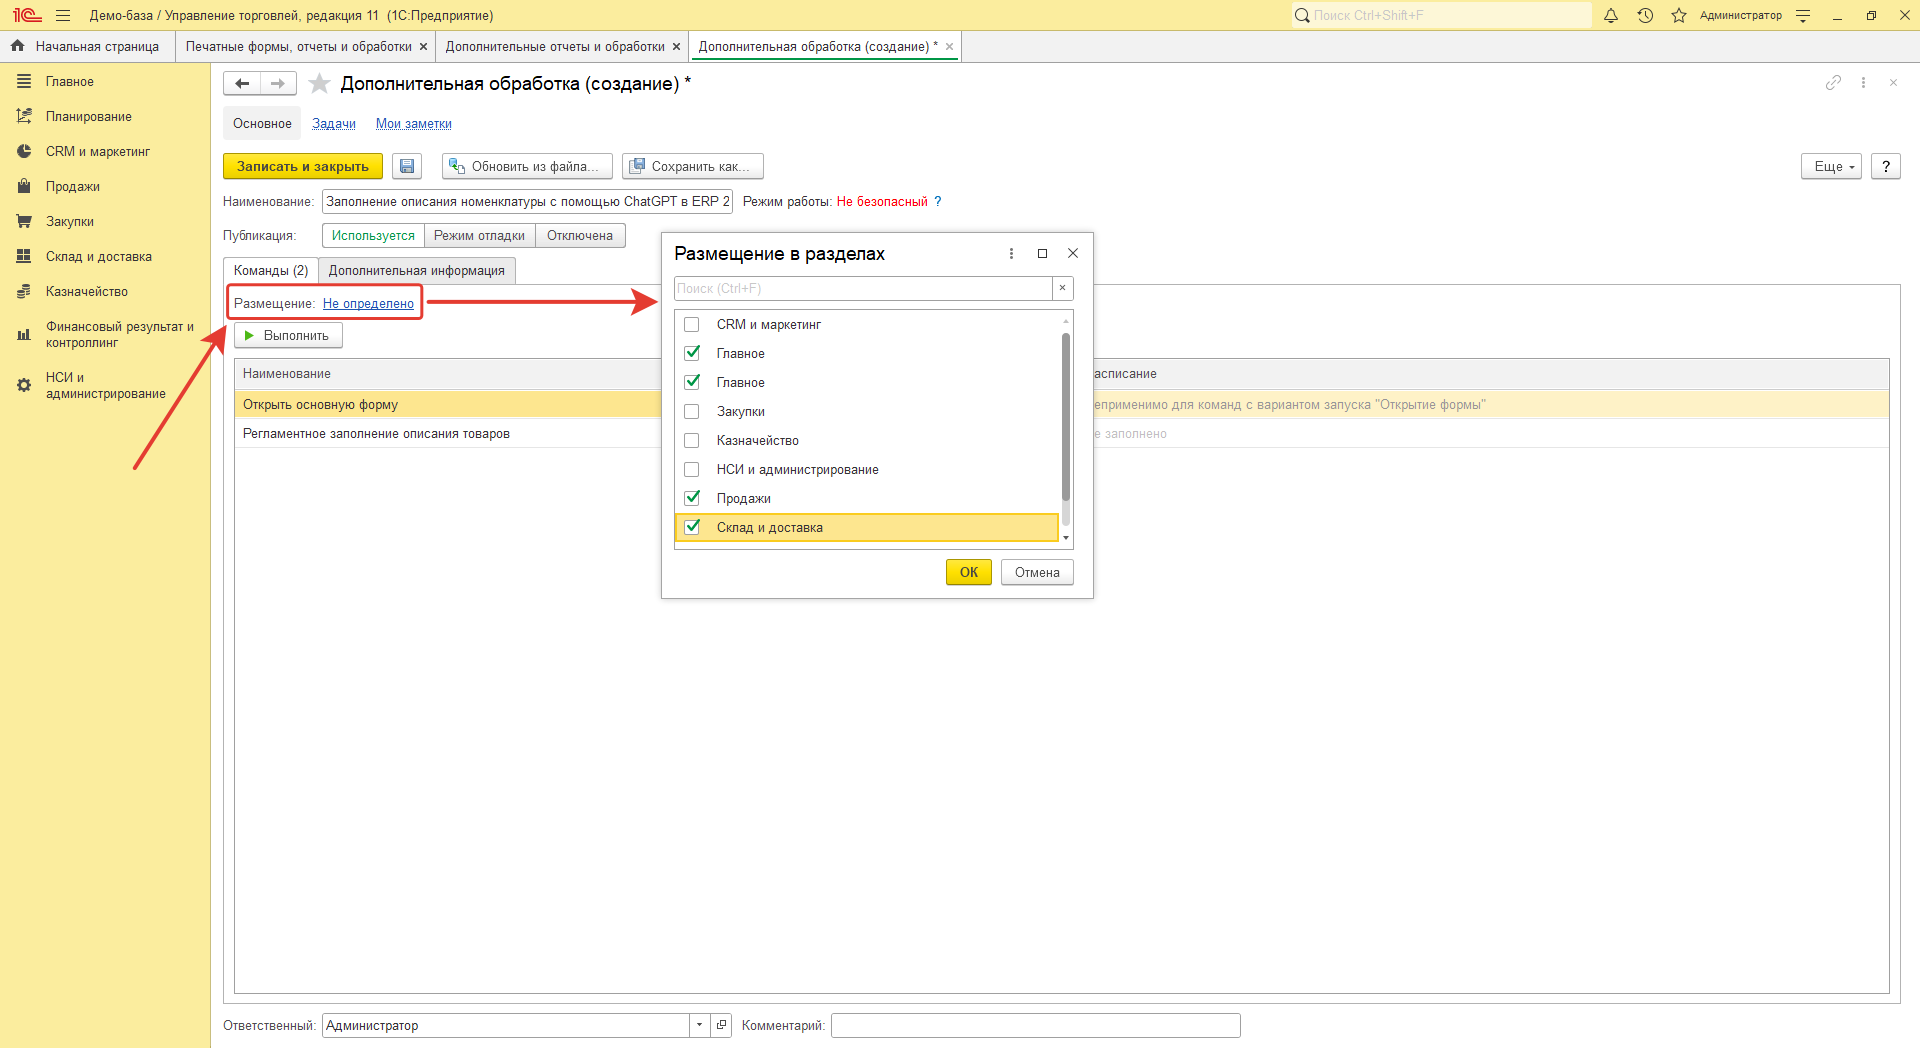Open Склад и доставка sidebar section
Viewport: 1920px width, 1048px height.
[98, 257]
